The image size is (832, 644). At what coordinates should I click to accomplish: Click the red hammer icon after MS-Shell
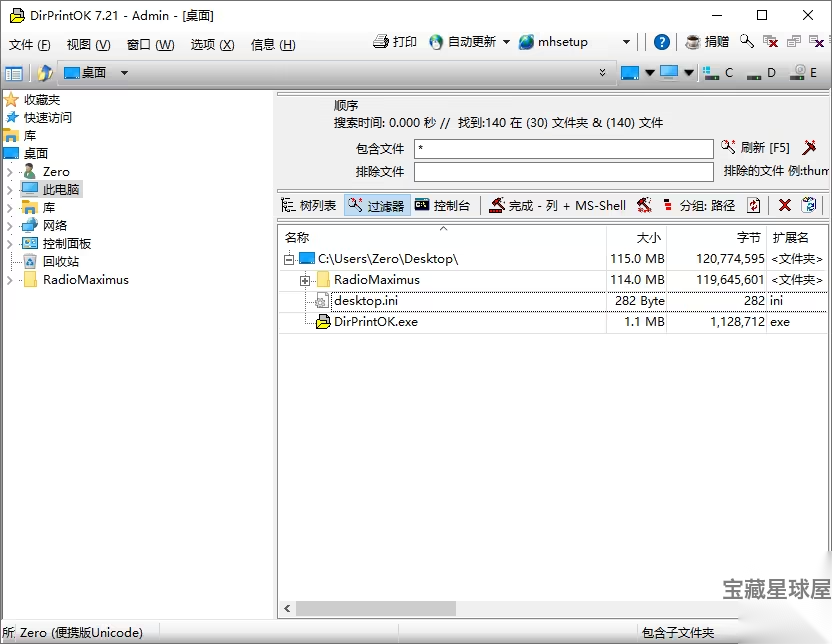[644, 205]
